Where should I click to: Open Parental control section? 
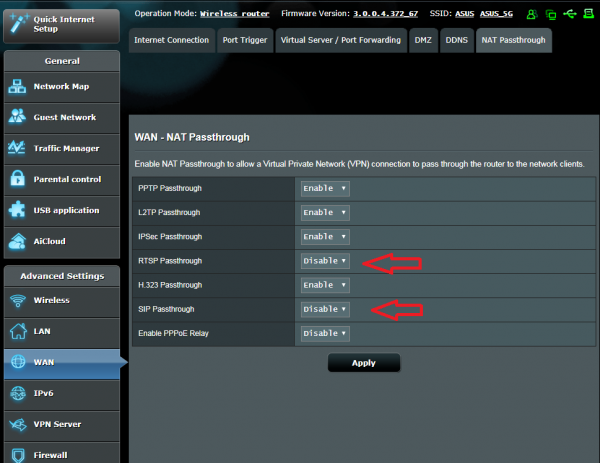click(62, 179)
